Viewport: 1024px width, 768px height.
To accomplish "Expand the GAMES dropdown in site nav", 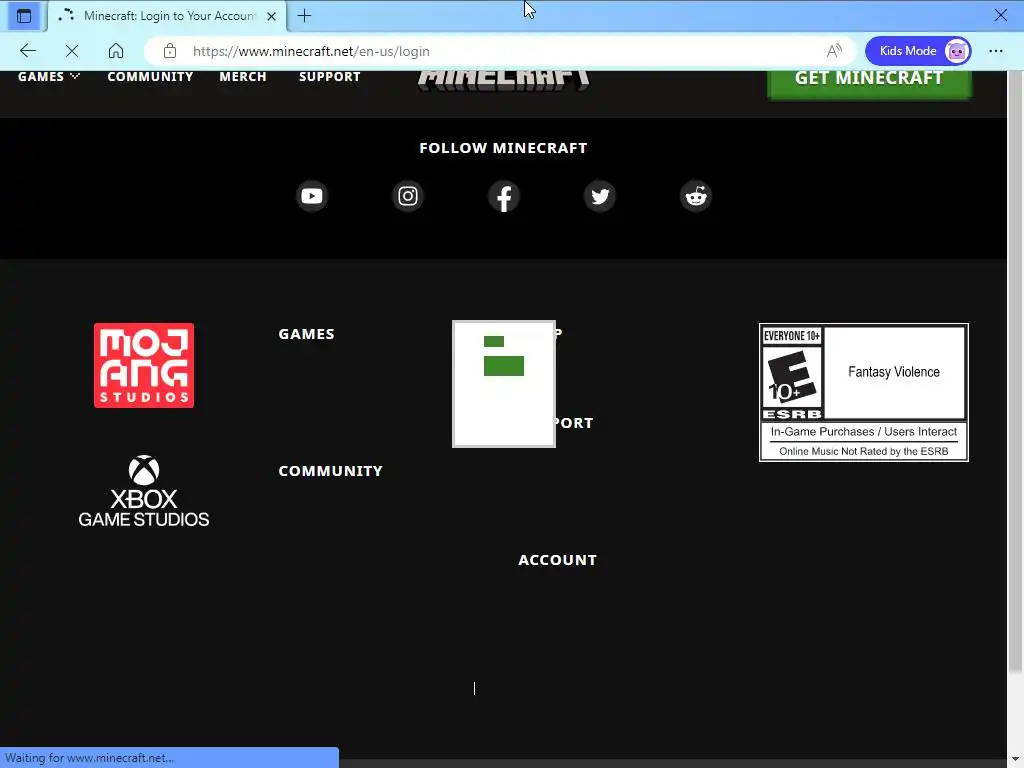I will tap(49, 76).
